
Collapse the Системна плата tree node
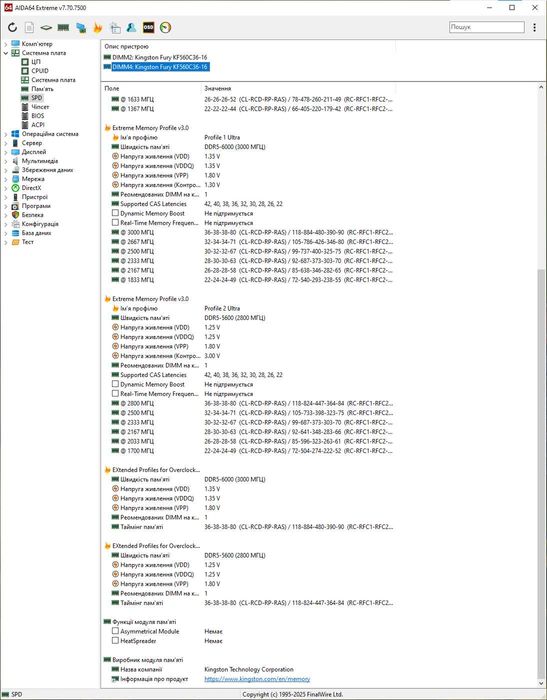[5, 53]
